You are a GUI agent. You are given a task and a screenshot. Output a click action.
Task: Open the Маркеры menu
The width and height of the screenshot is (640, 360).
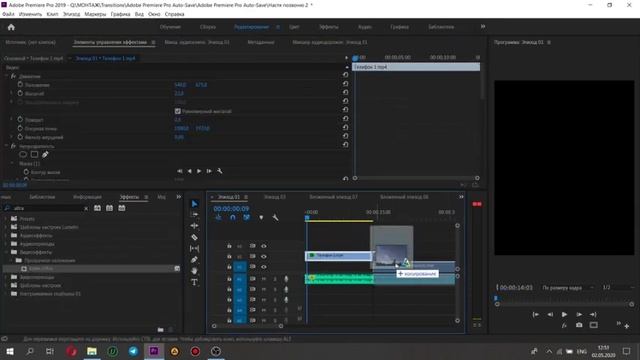pyautogui.click(x=95, y=14)
